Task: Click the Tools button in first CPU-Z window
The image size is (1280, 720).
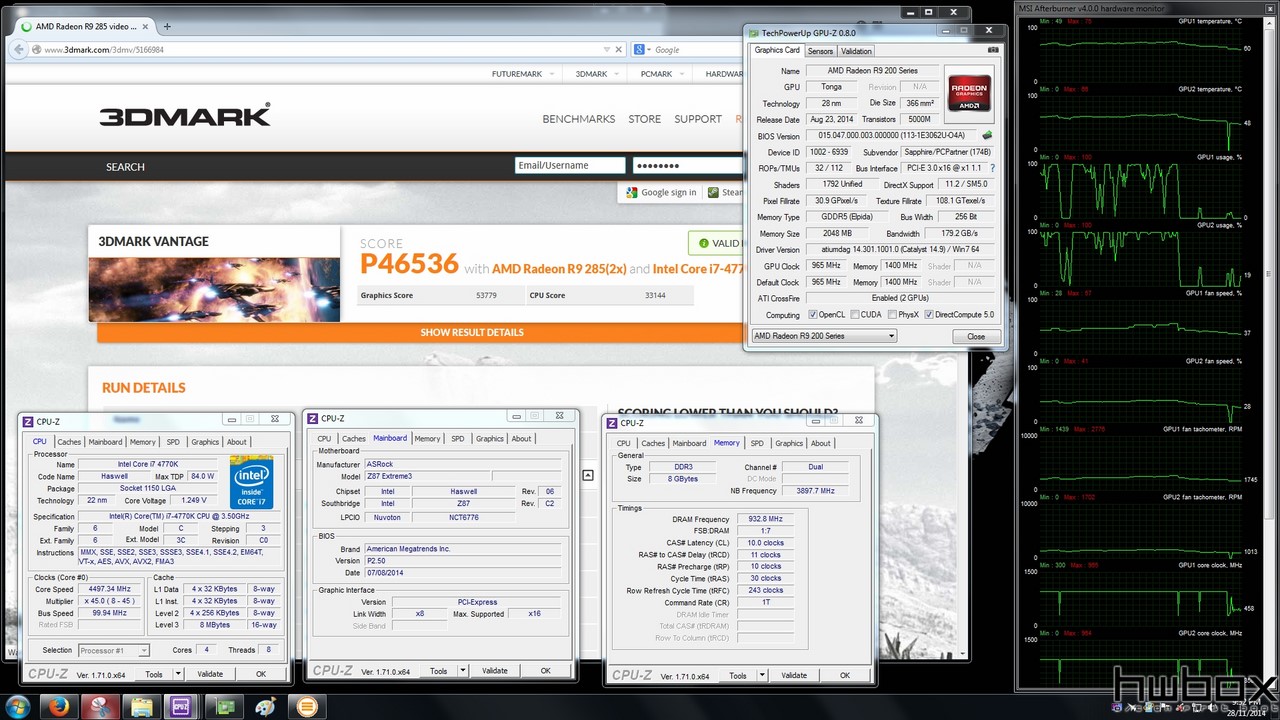Action: click(x=154, y=674)
